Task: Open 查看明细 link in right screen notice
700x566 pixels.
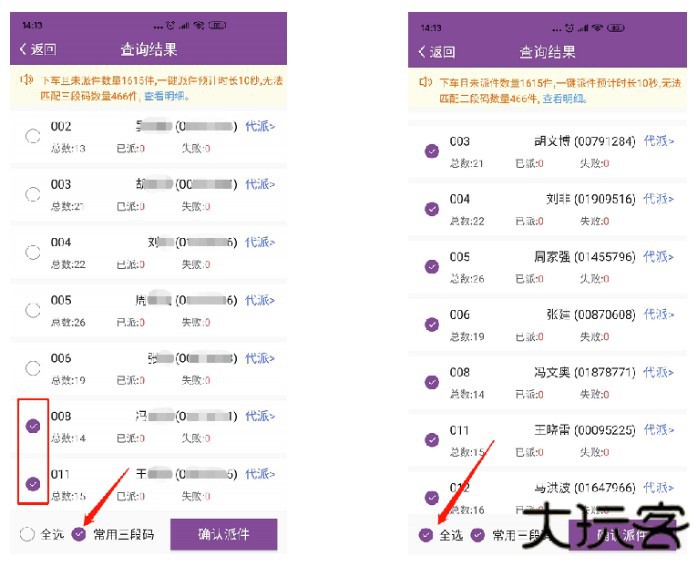Action: [x=564, y=99]
